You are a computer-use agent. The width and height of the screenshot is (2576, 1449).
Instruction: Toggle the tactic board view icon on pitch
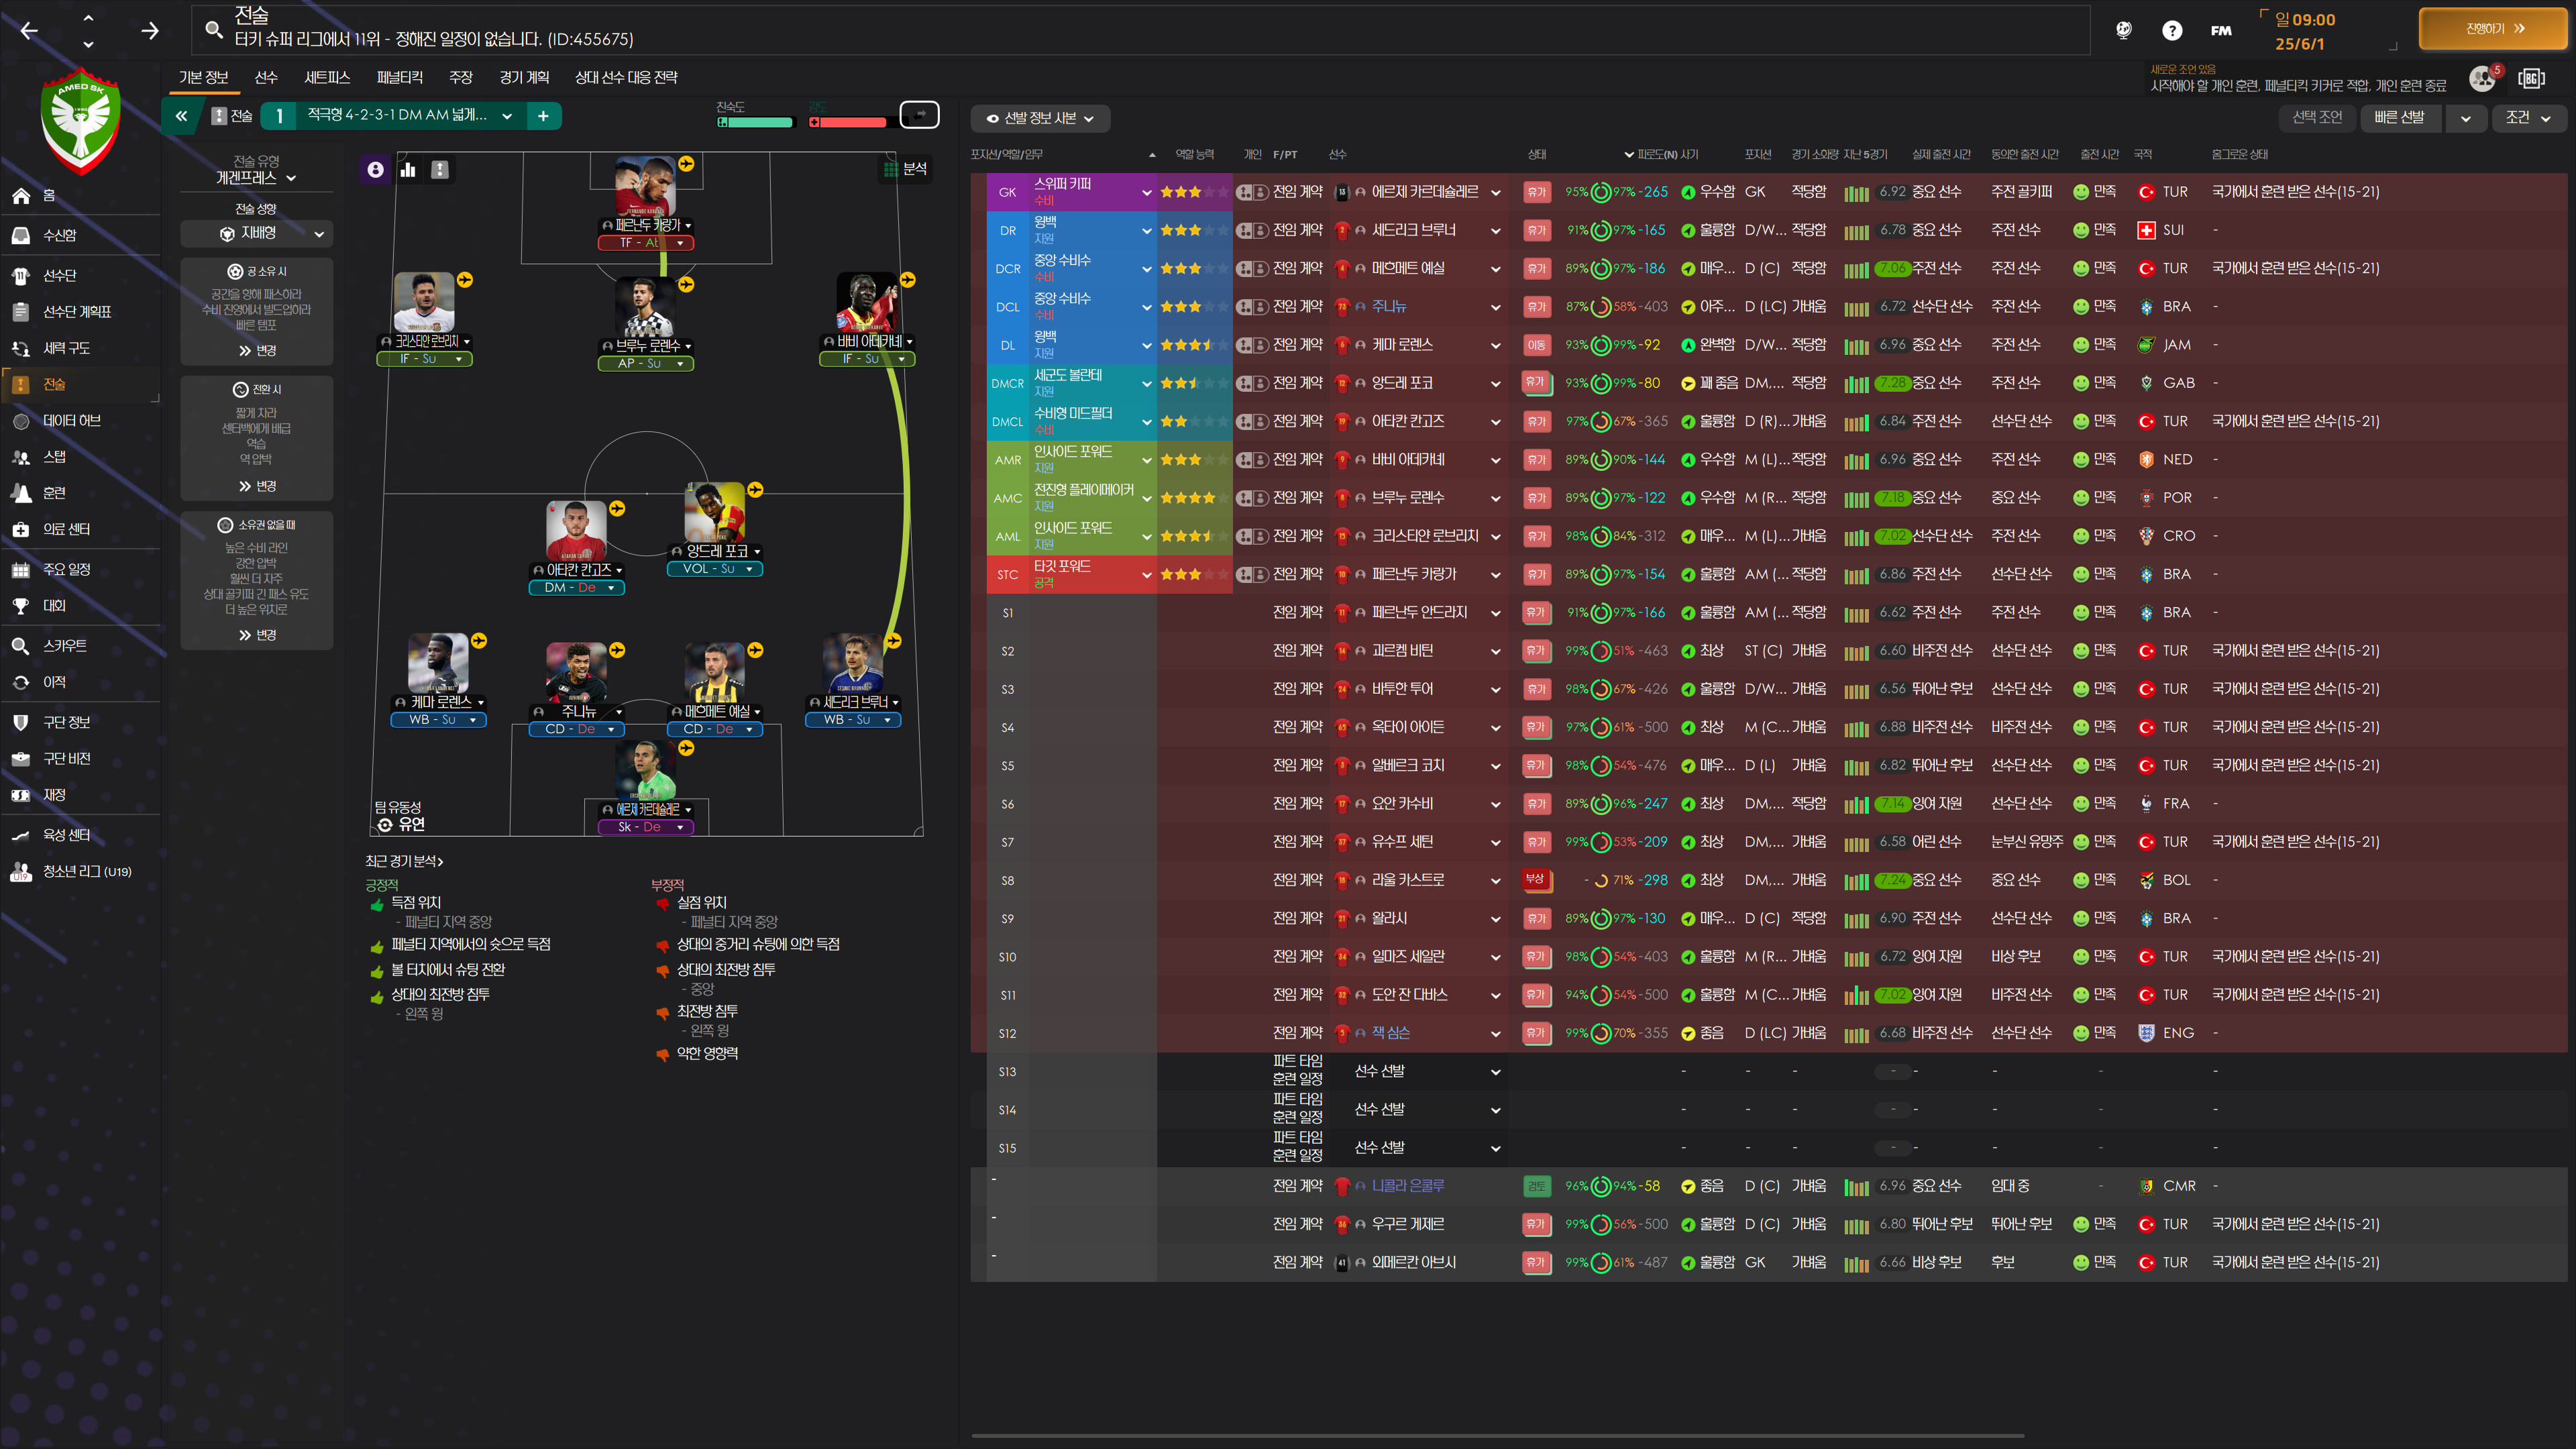440,170
